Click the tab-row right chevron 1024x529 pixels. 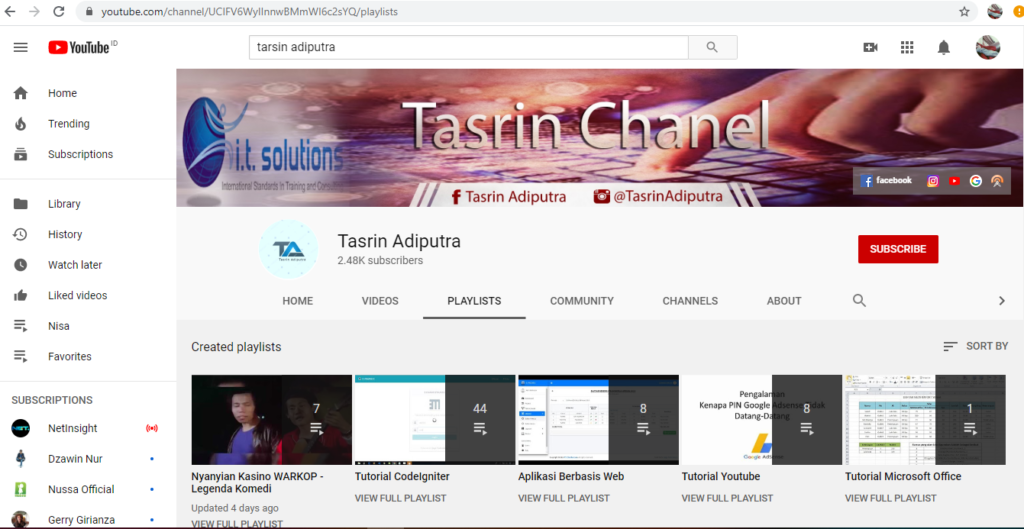[1001, 301]
